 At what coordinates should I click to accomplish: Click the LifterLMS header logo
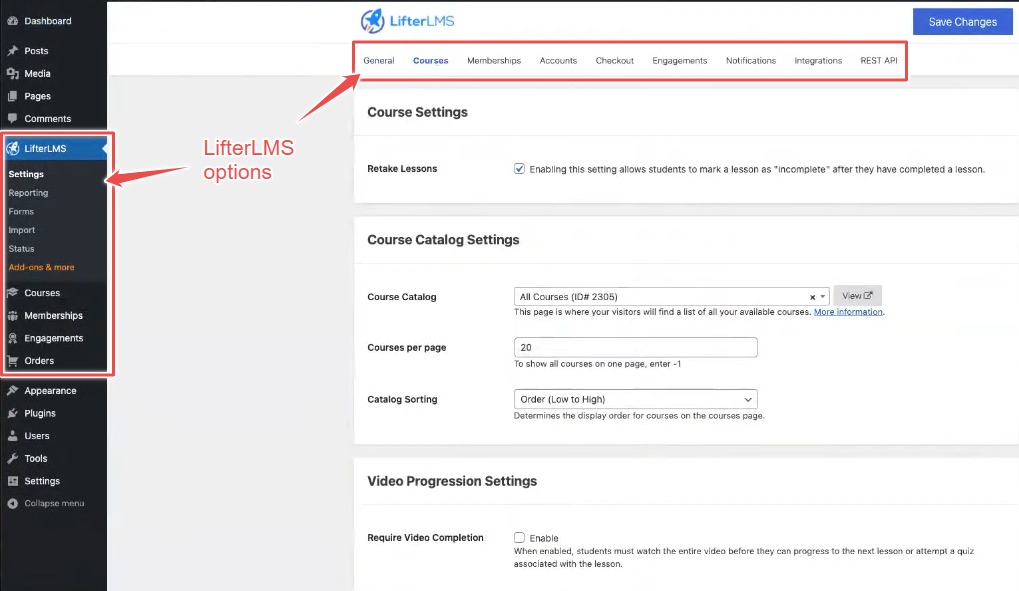pos(407,21)
